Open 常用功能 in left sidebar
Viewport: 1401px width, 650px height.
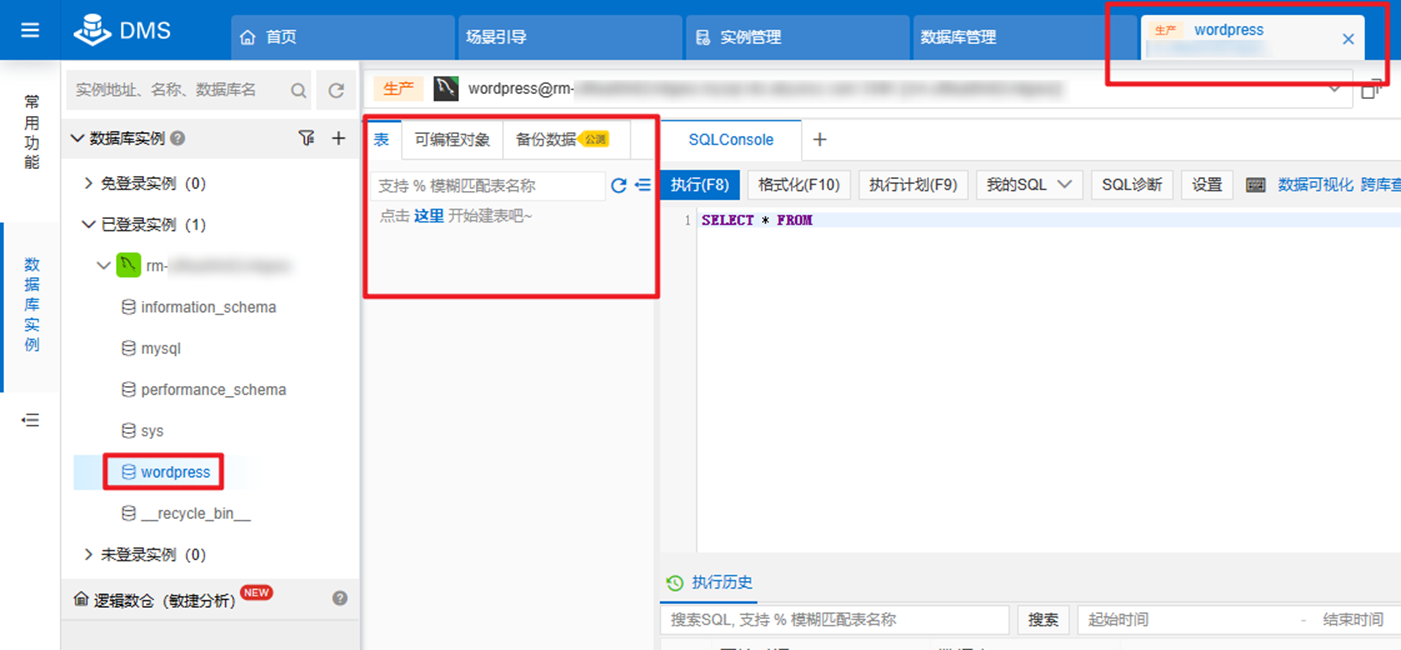tap(32, 132)
